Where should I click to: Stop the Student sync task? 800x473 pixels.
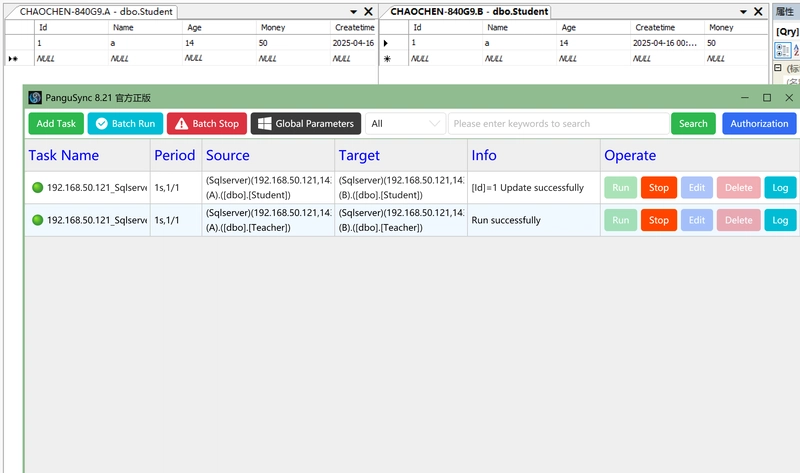point(659,187)
